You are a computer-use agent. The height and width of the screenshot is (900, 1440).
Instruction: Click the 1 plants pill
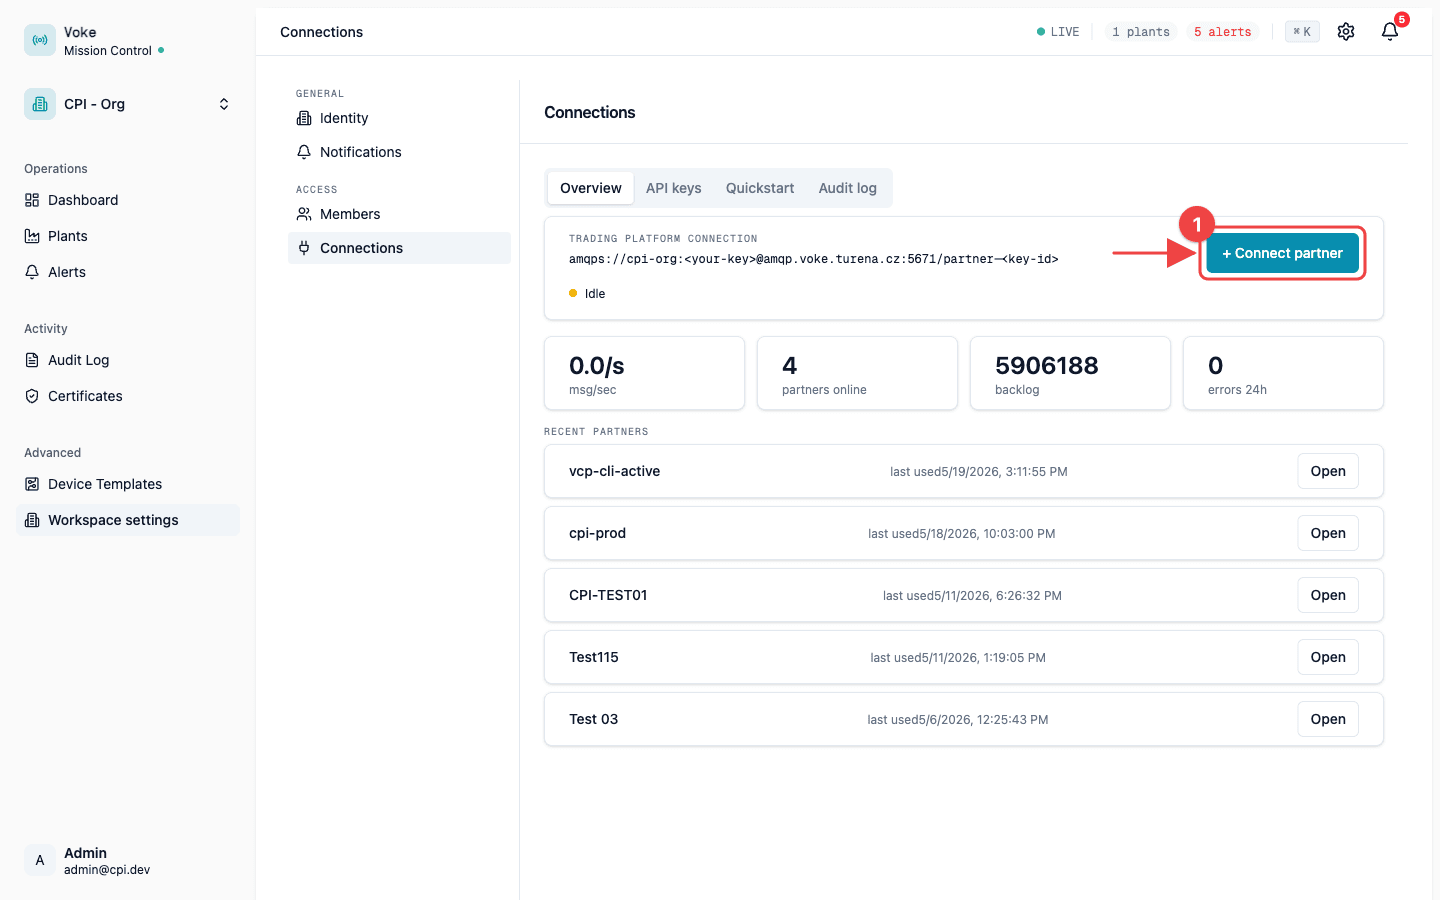pos(1141,32)
